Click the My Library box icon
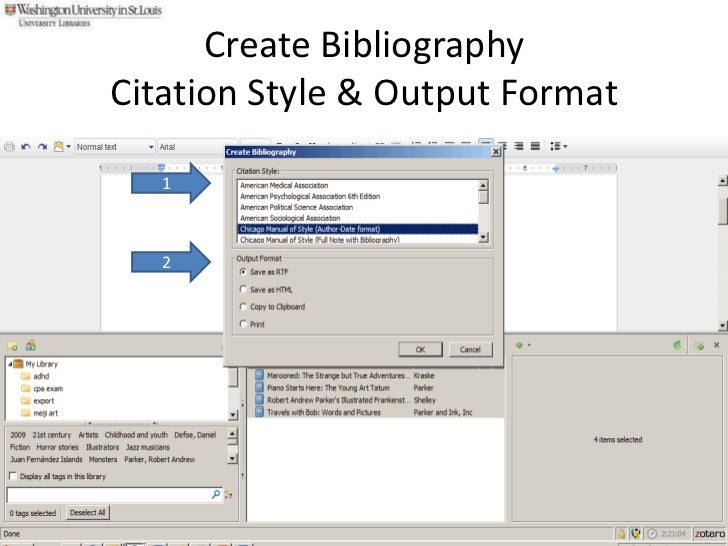728x546 pixels. pyautogui.click(x=19, y=364)
